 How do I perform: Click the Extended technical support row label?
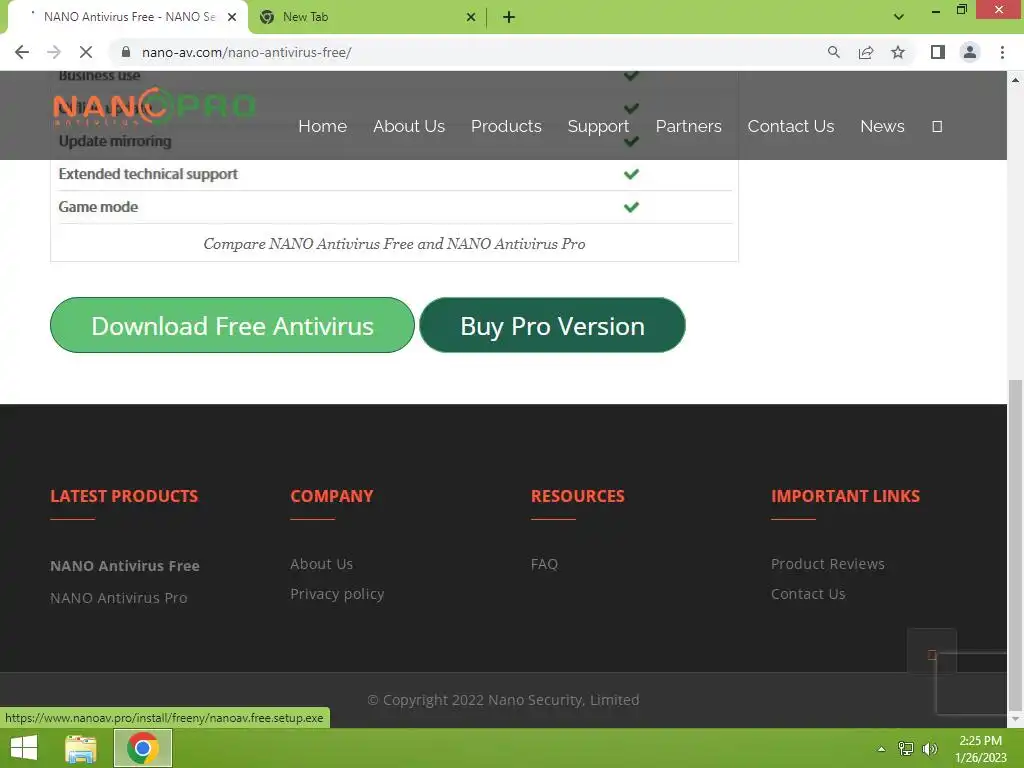(x=148, y=174)
